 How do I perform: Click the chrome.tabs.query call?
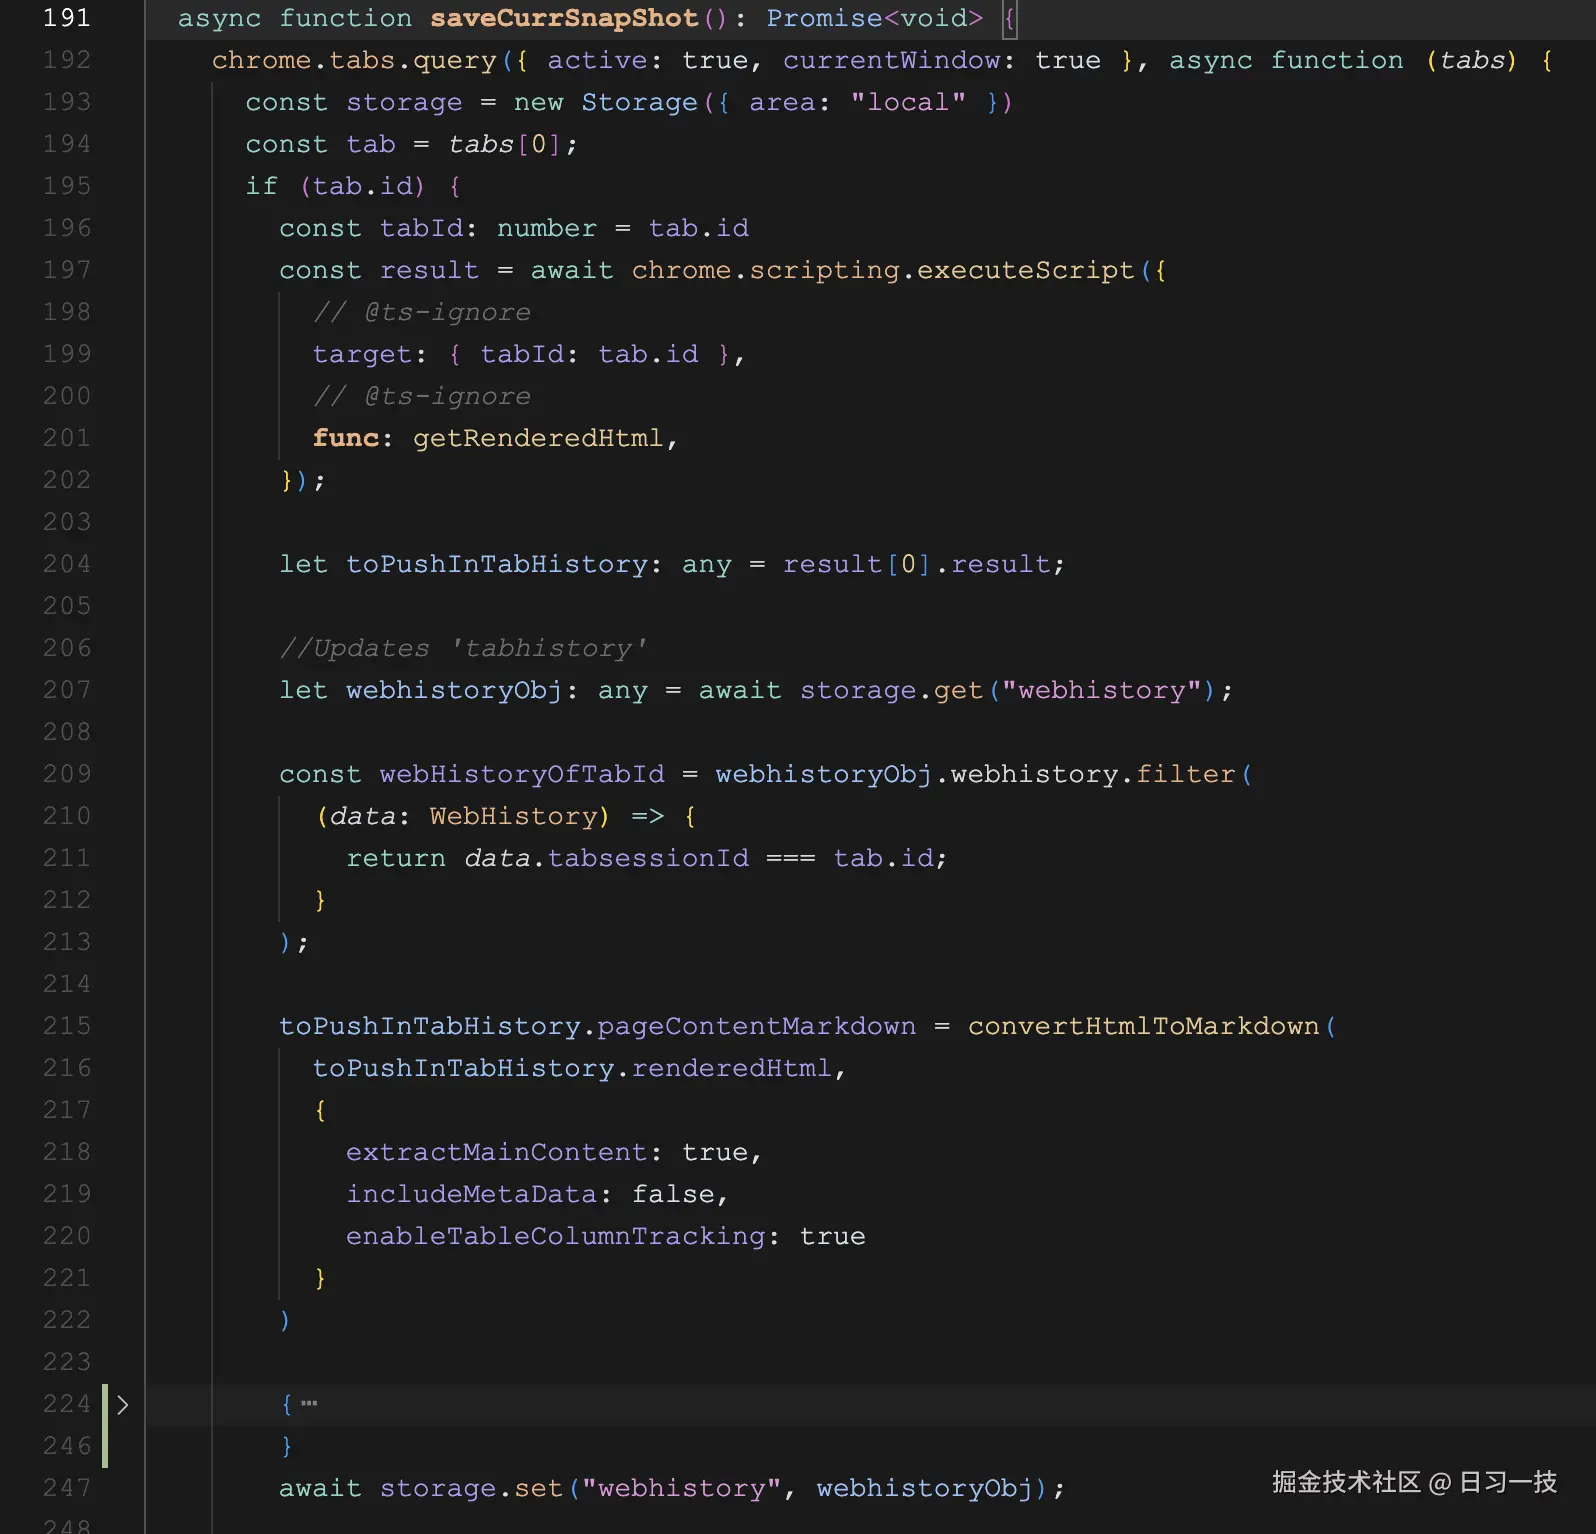click(x=354, y=60)
